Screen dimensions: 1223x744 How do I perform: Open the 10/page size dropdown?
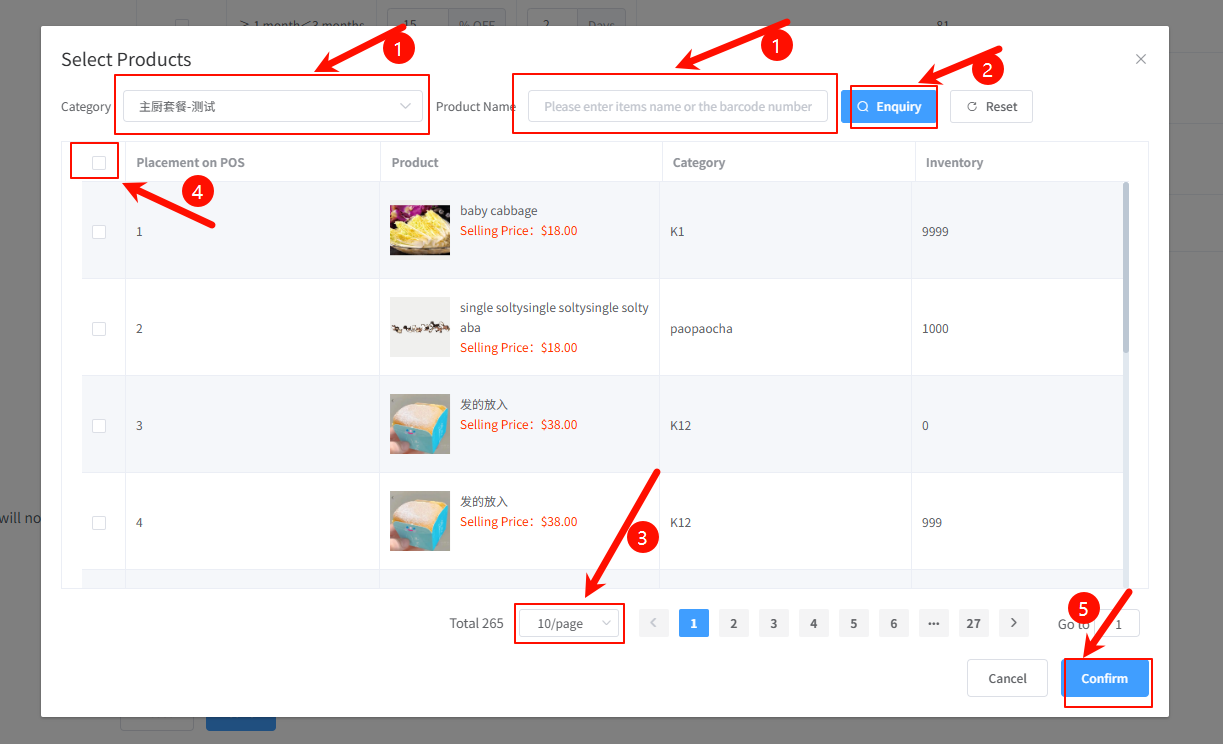[569, 624]
